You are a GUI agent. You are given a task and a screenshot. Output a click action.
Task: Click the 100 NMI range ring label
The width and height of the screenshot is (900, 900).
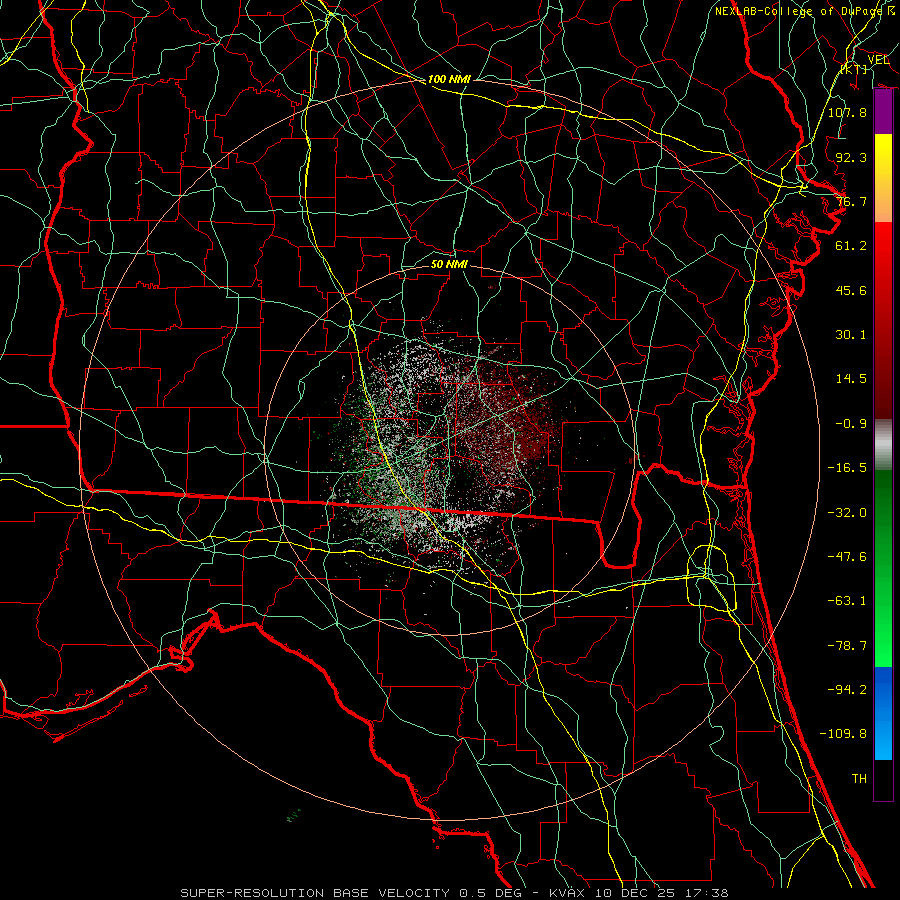[x=449, y=79]
